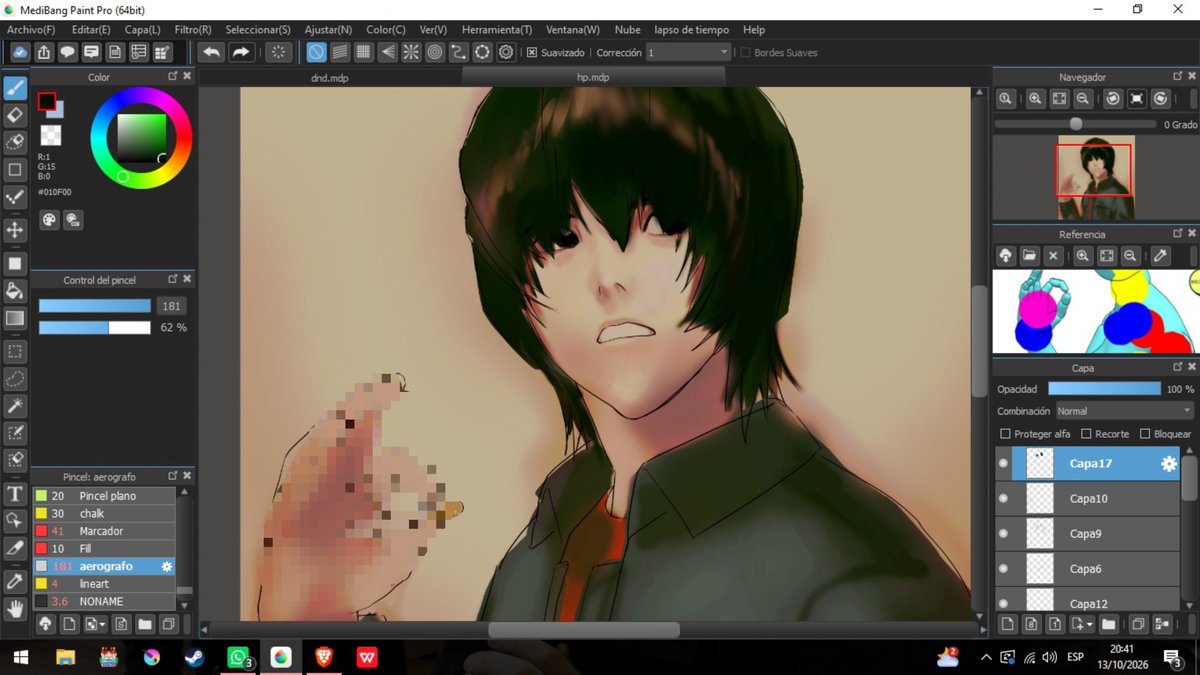This screenshot has height=675, width=1200.
Task: Open the Filtro(R) menu
Action: pyautogui.click(x=193, y=30)
